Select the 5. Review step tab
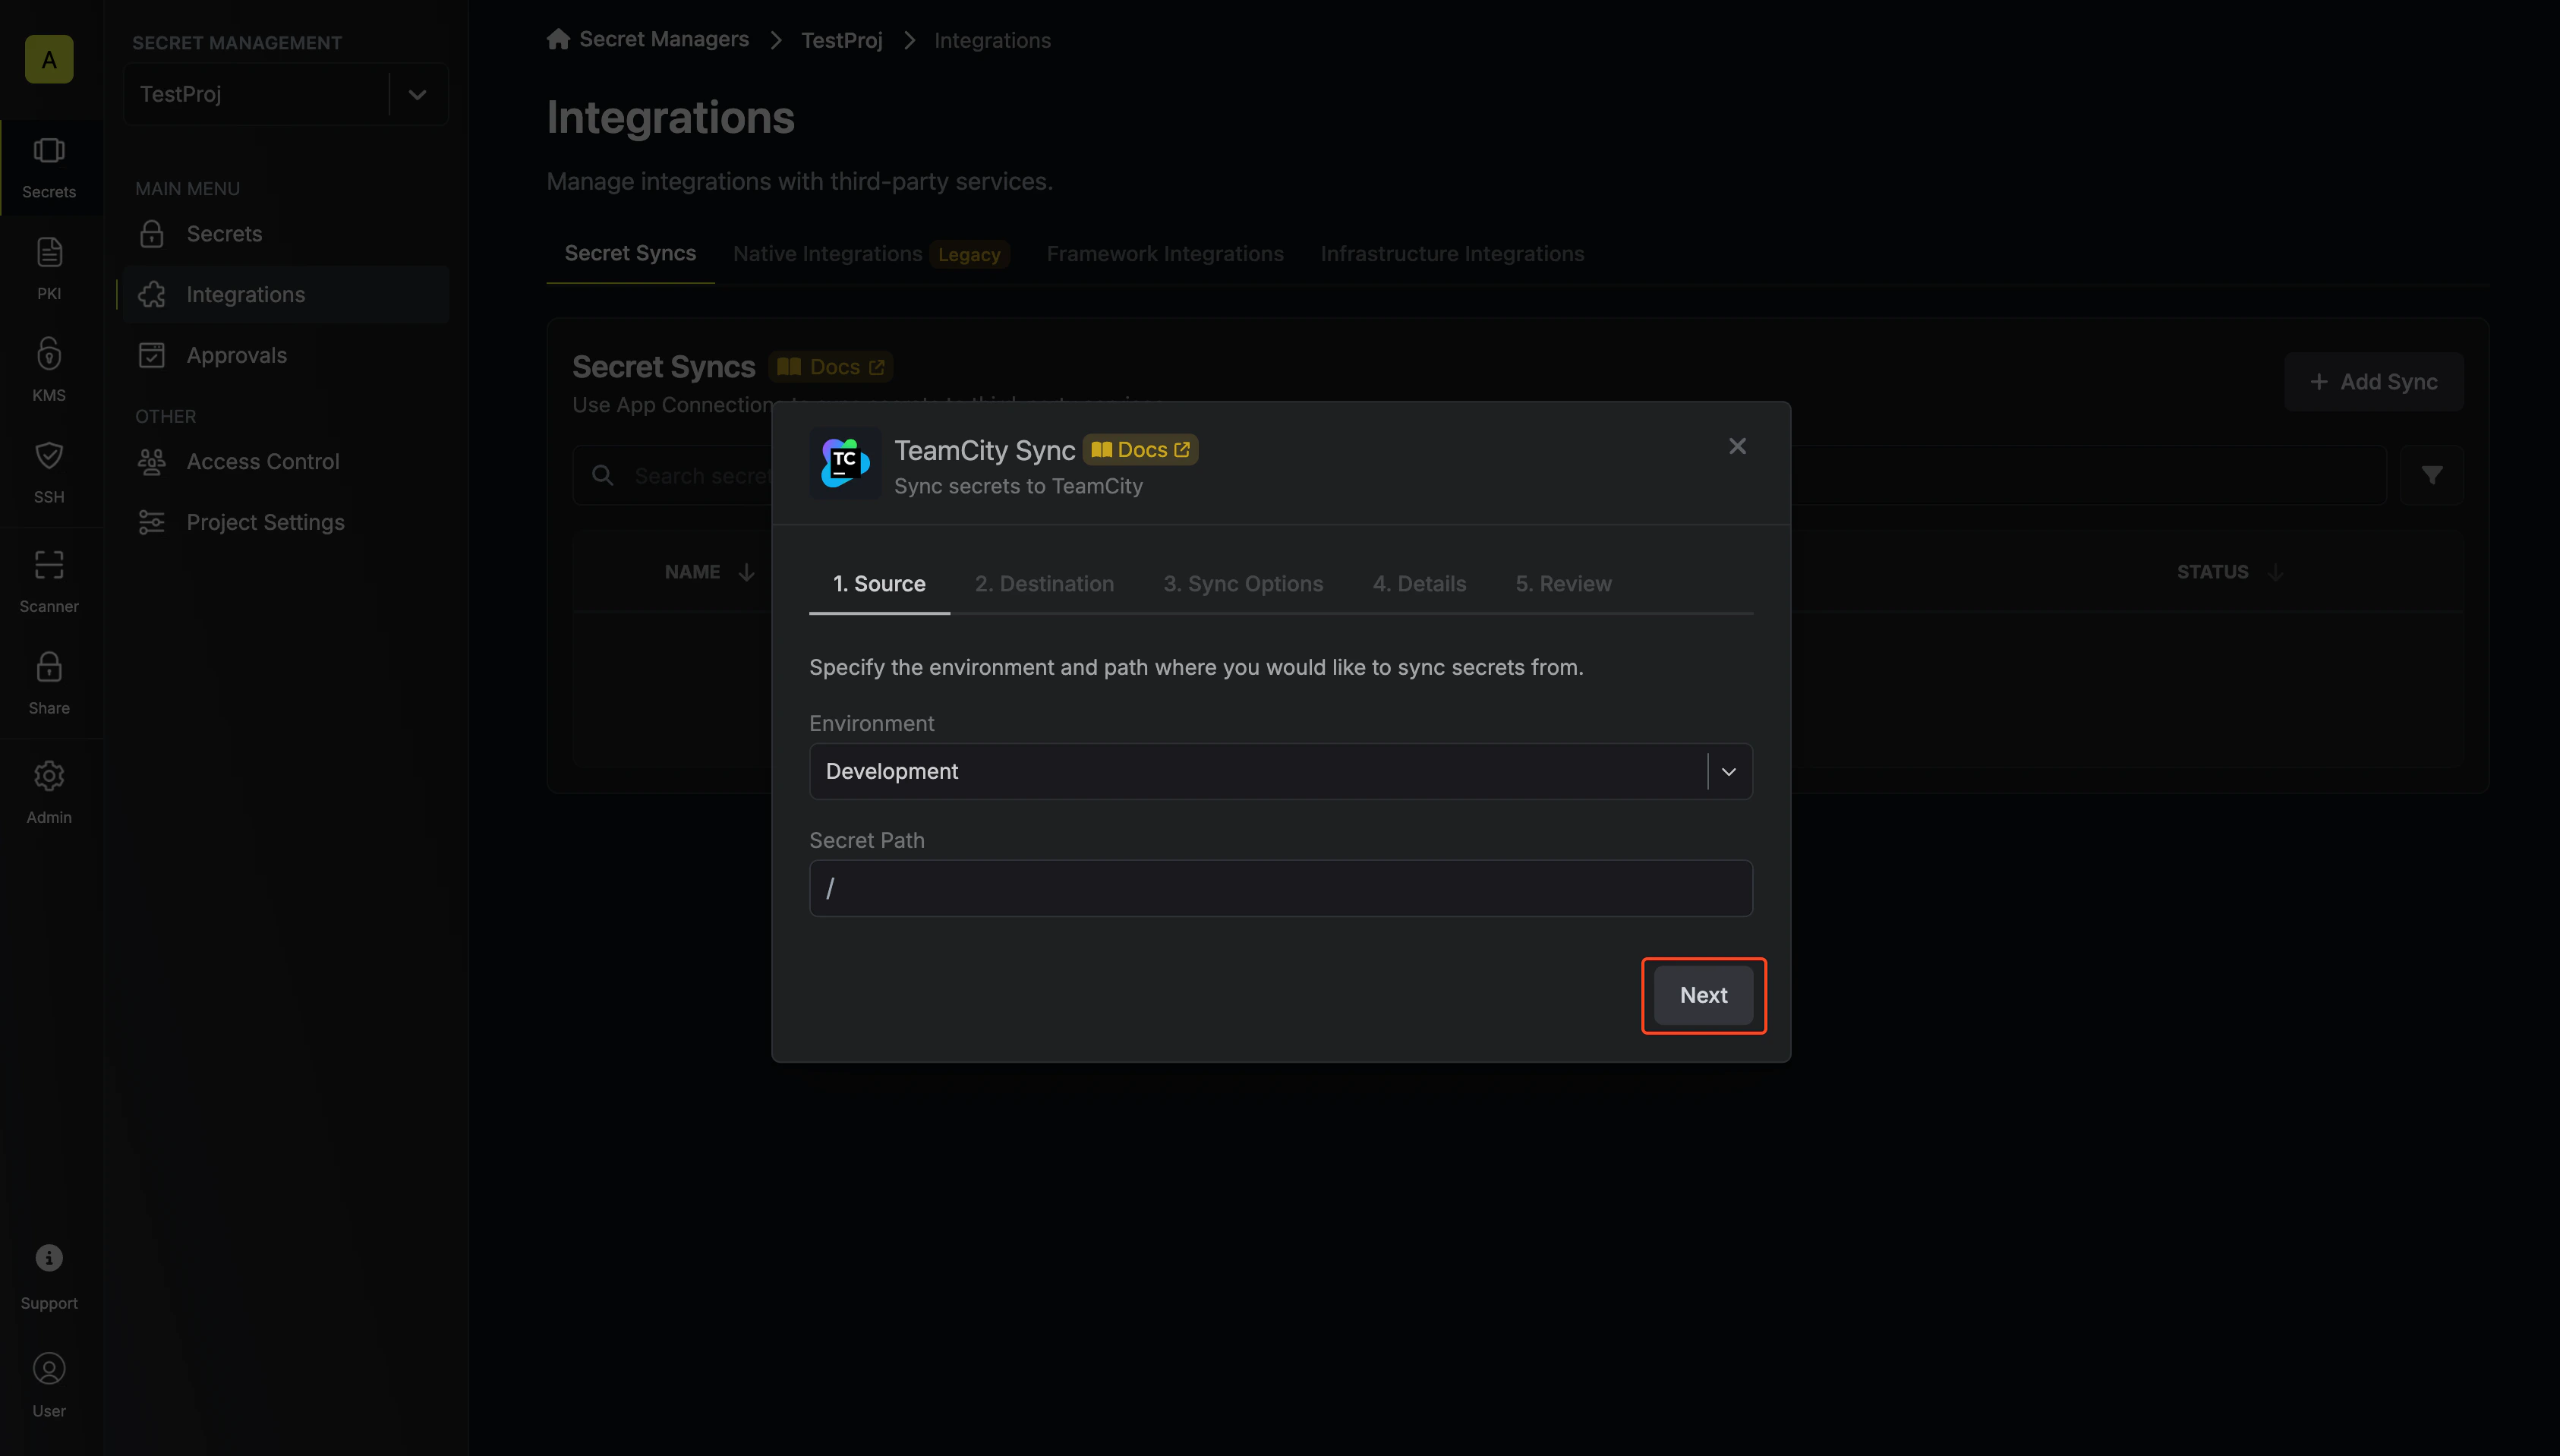2560x1456 pixels. [1563, 584]
